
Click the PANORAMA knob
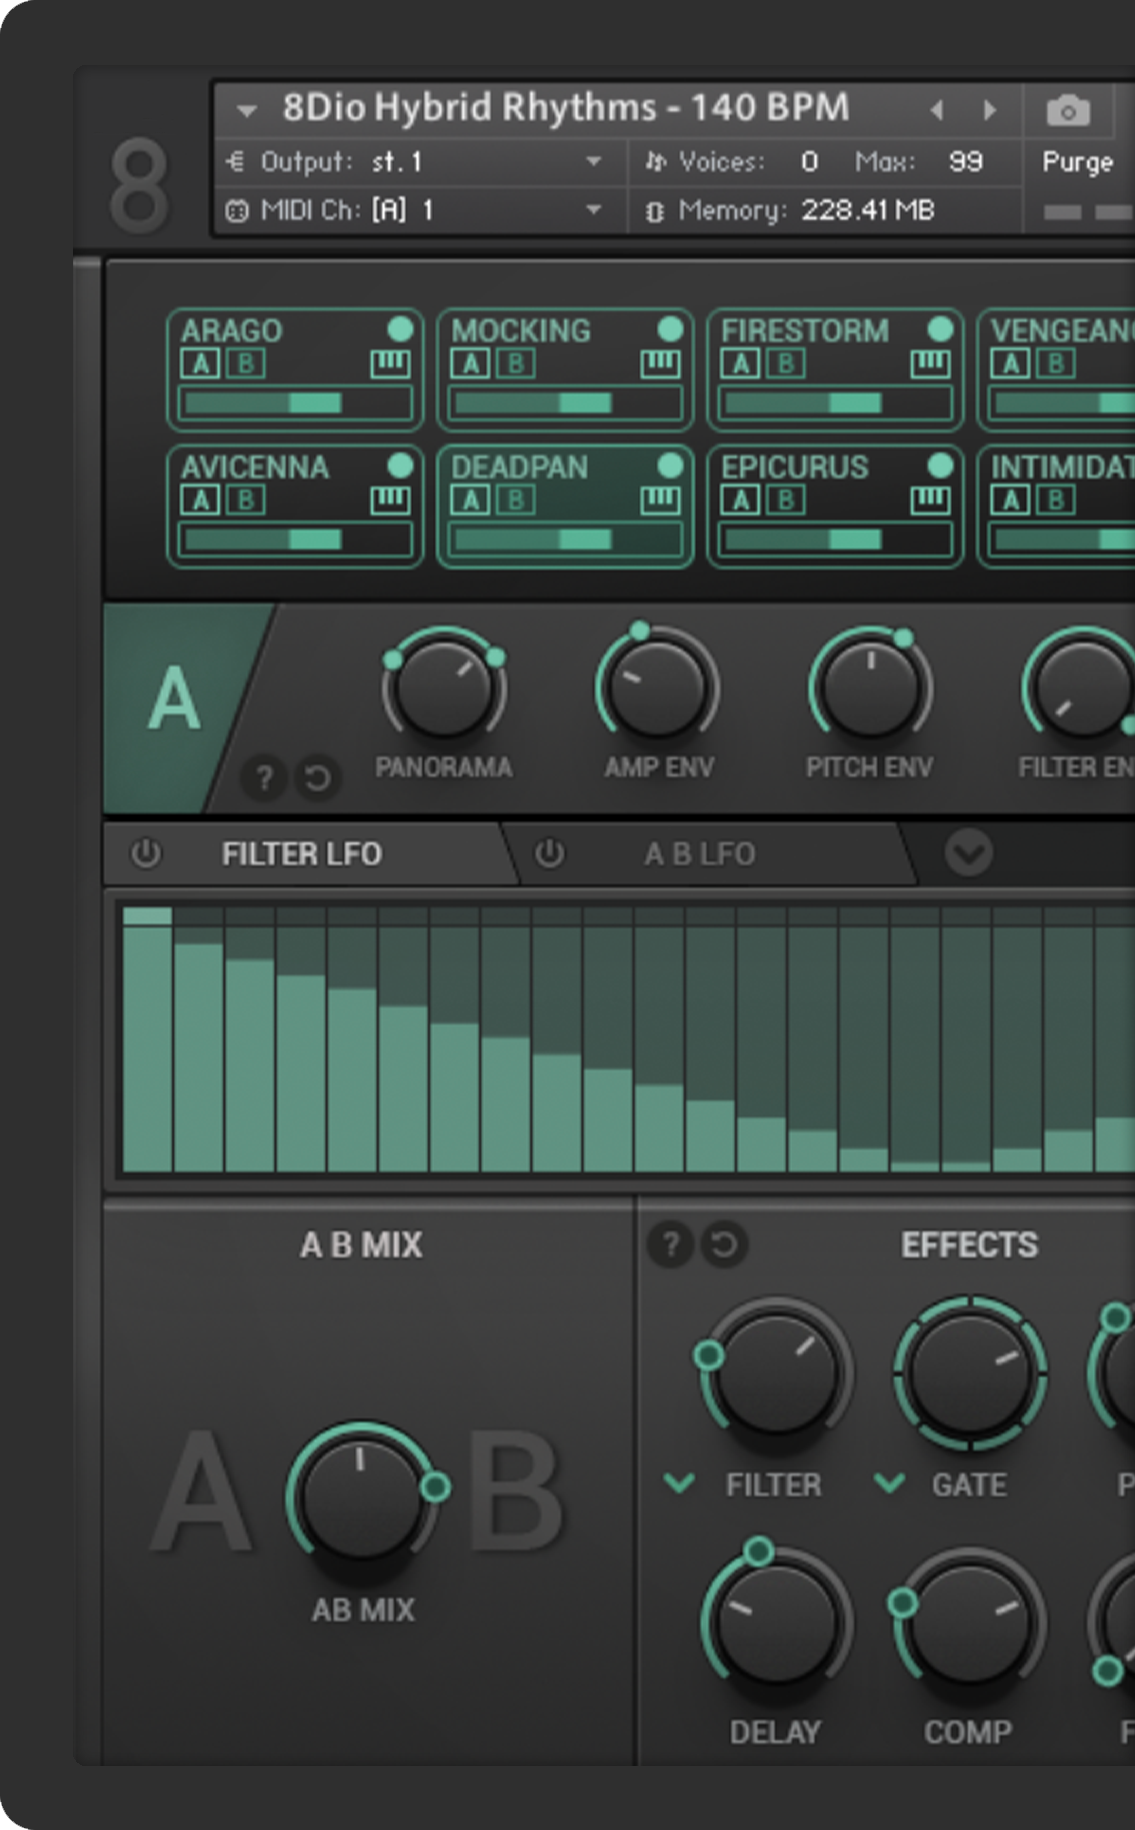[444, 688]
